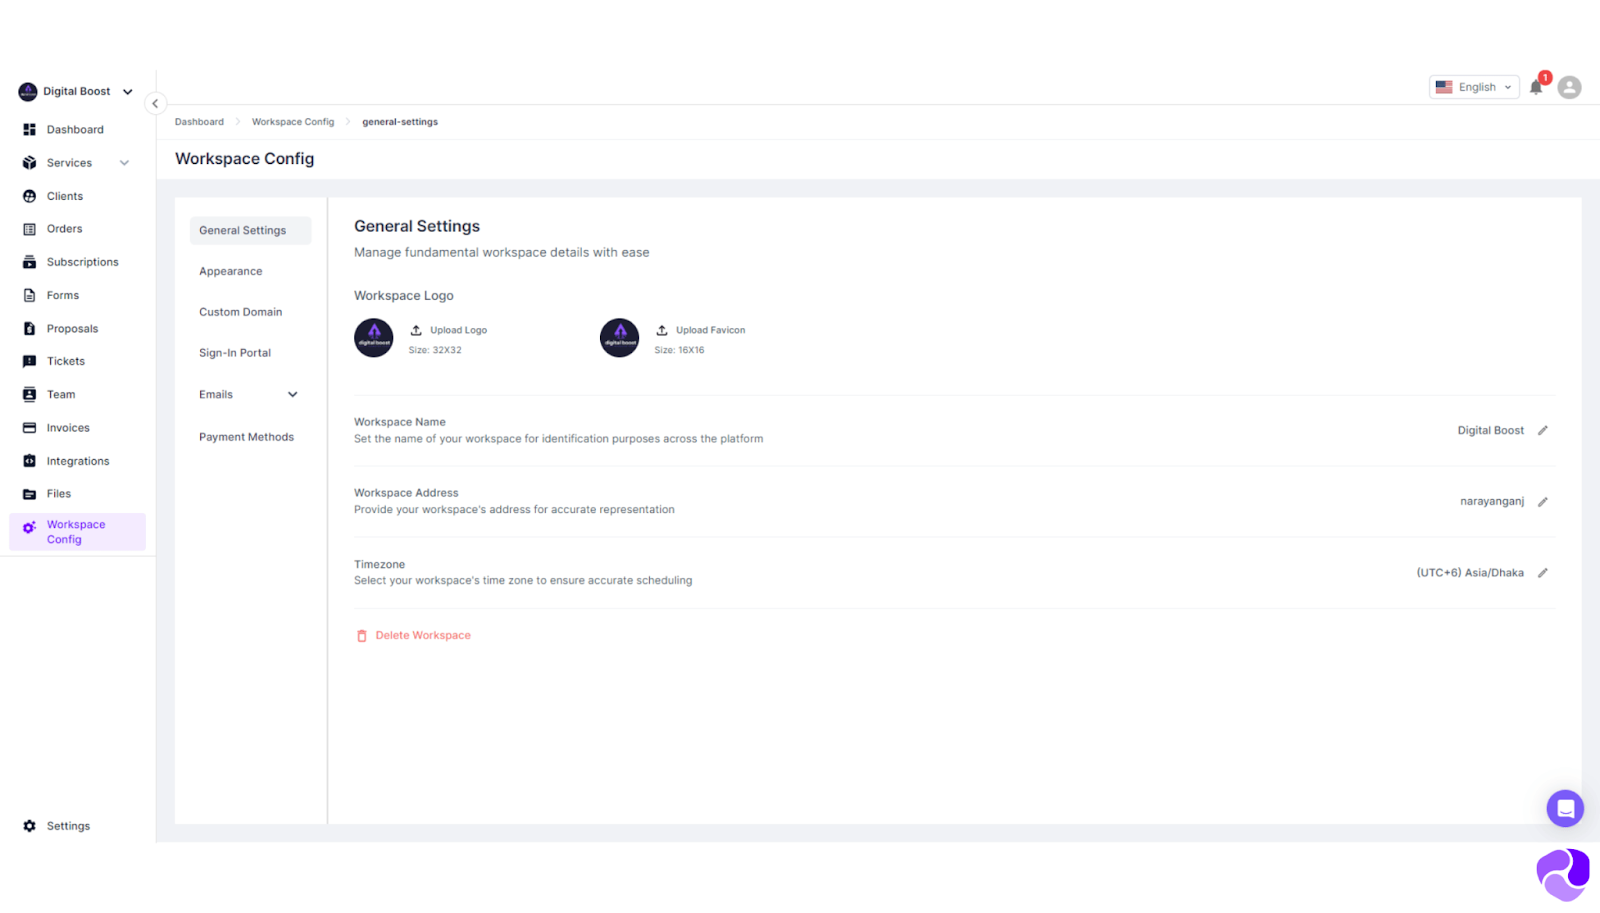
Task: Open the Digital Boost workspace switcher
Action: pos(76,91)
